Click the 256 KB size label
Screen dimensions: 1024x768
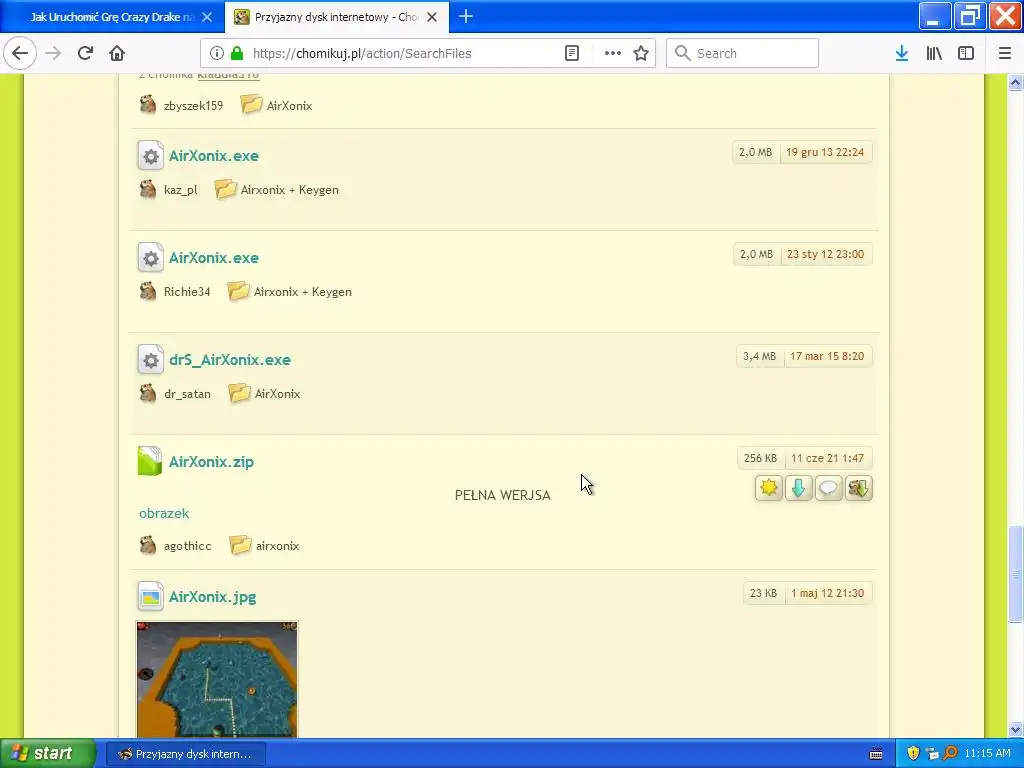coord(760,458)
